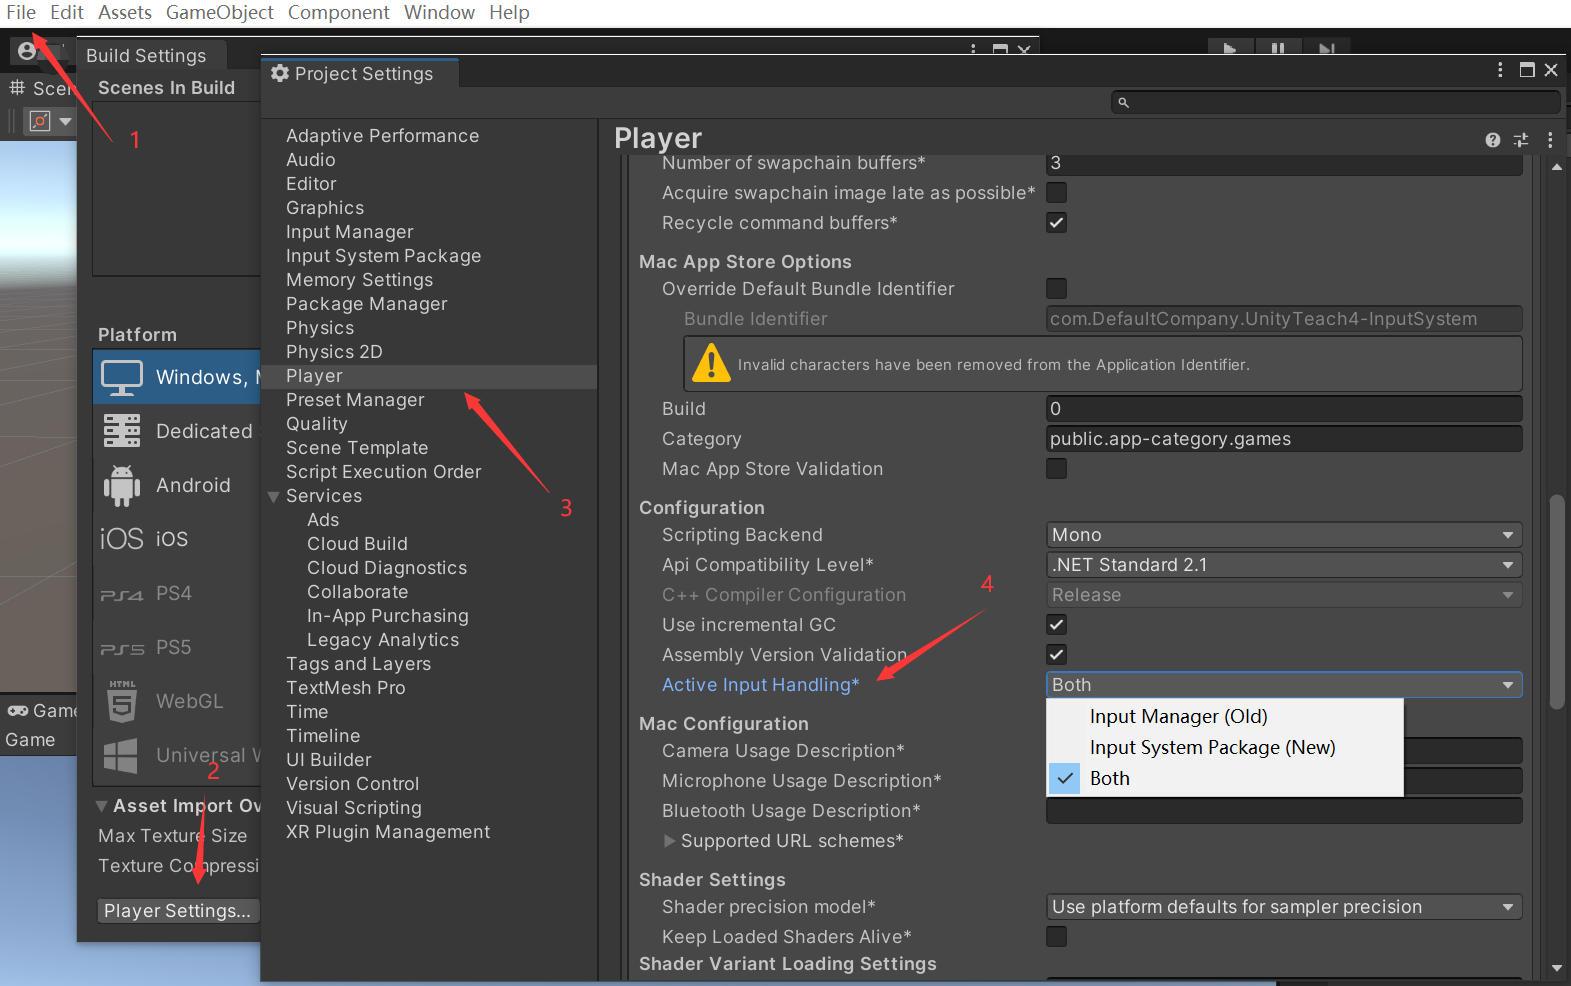Collapse the Services tree section
This screenshot has height=986, width=1571.
pyautogui.click(x=273, y=496)
